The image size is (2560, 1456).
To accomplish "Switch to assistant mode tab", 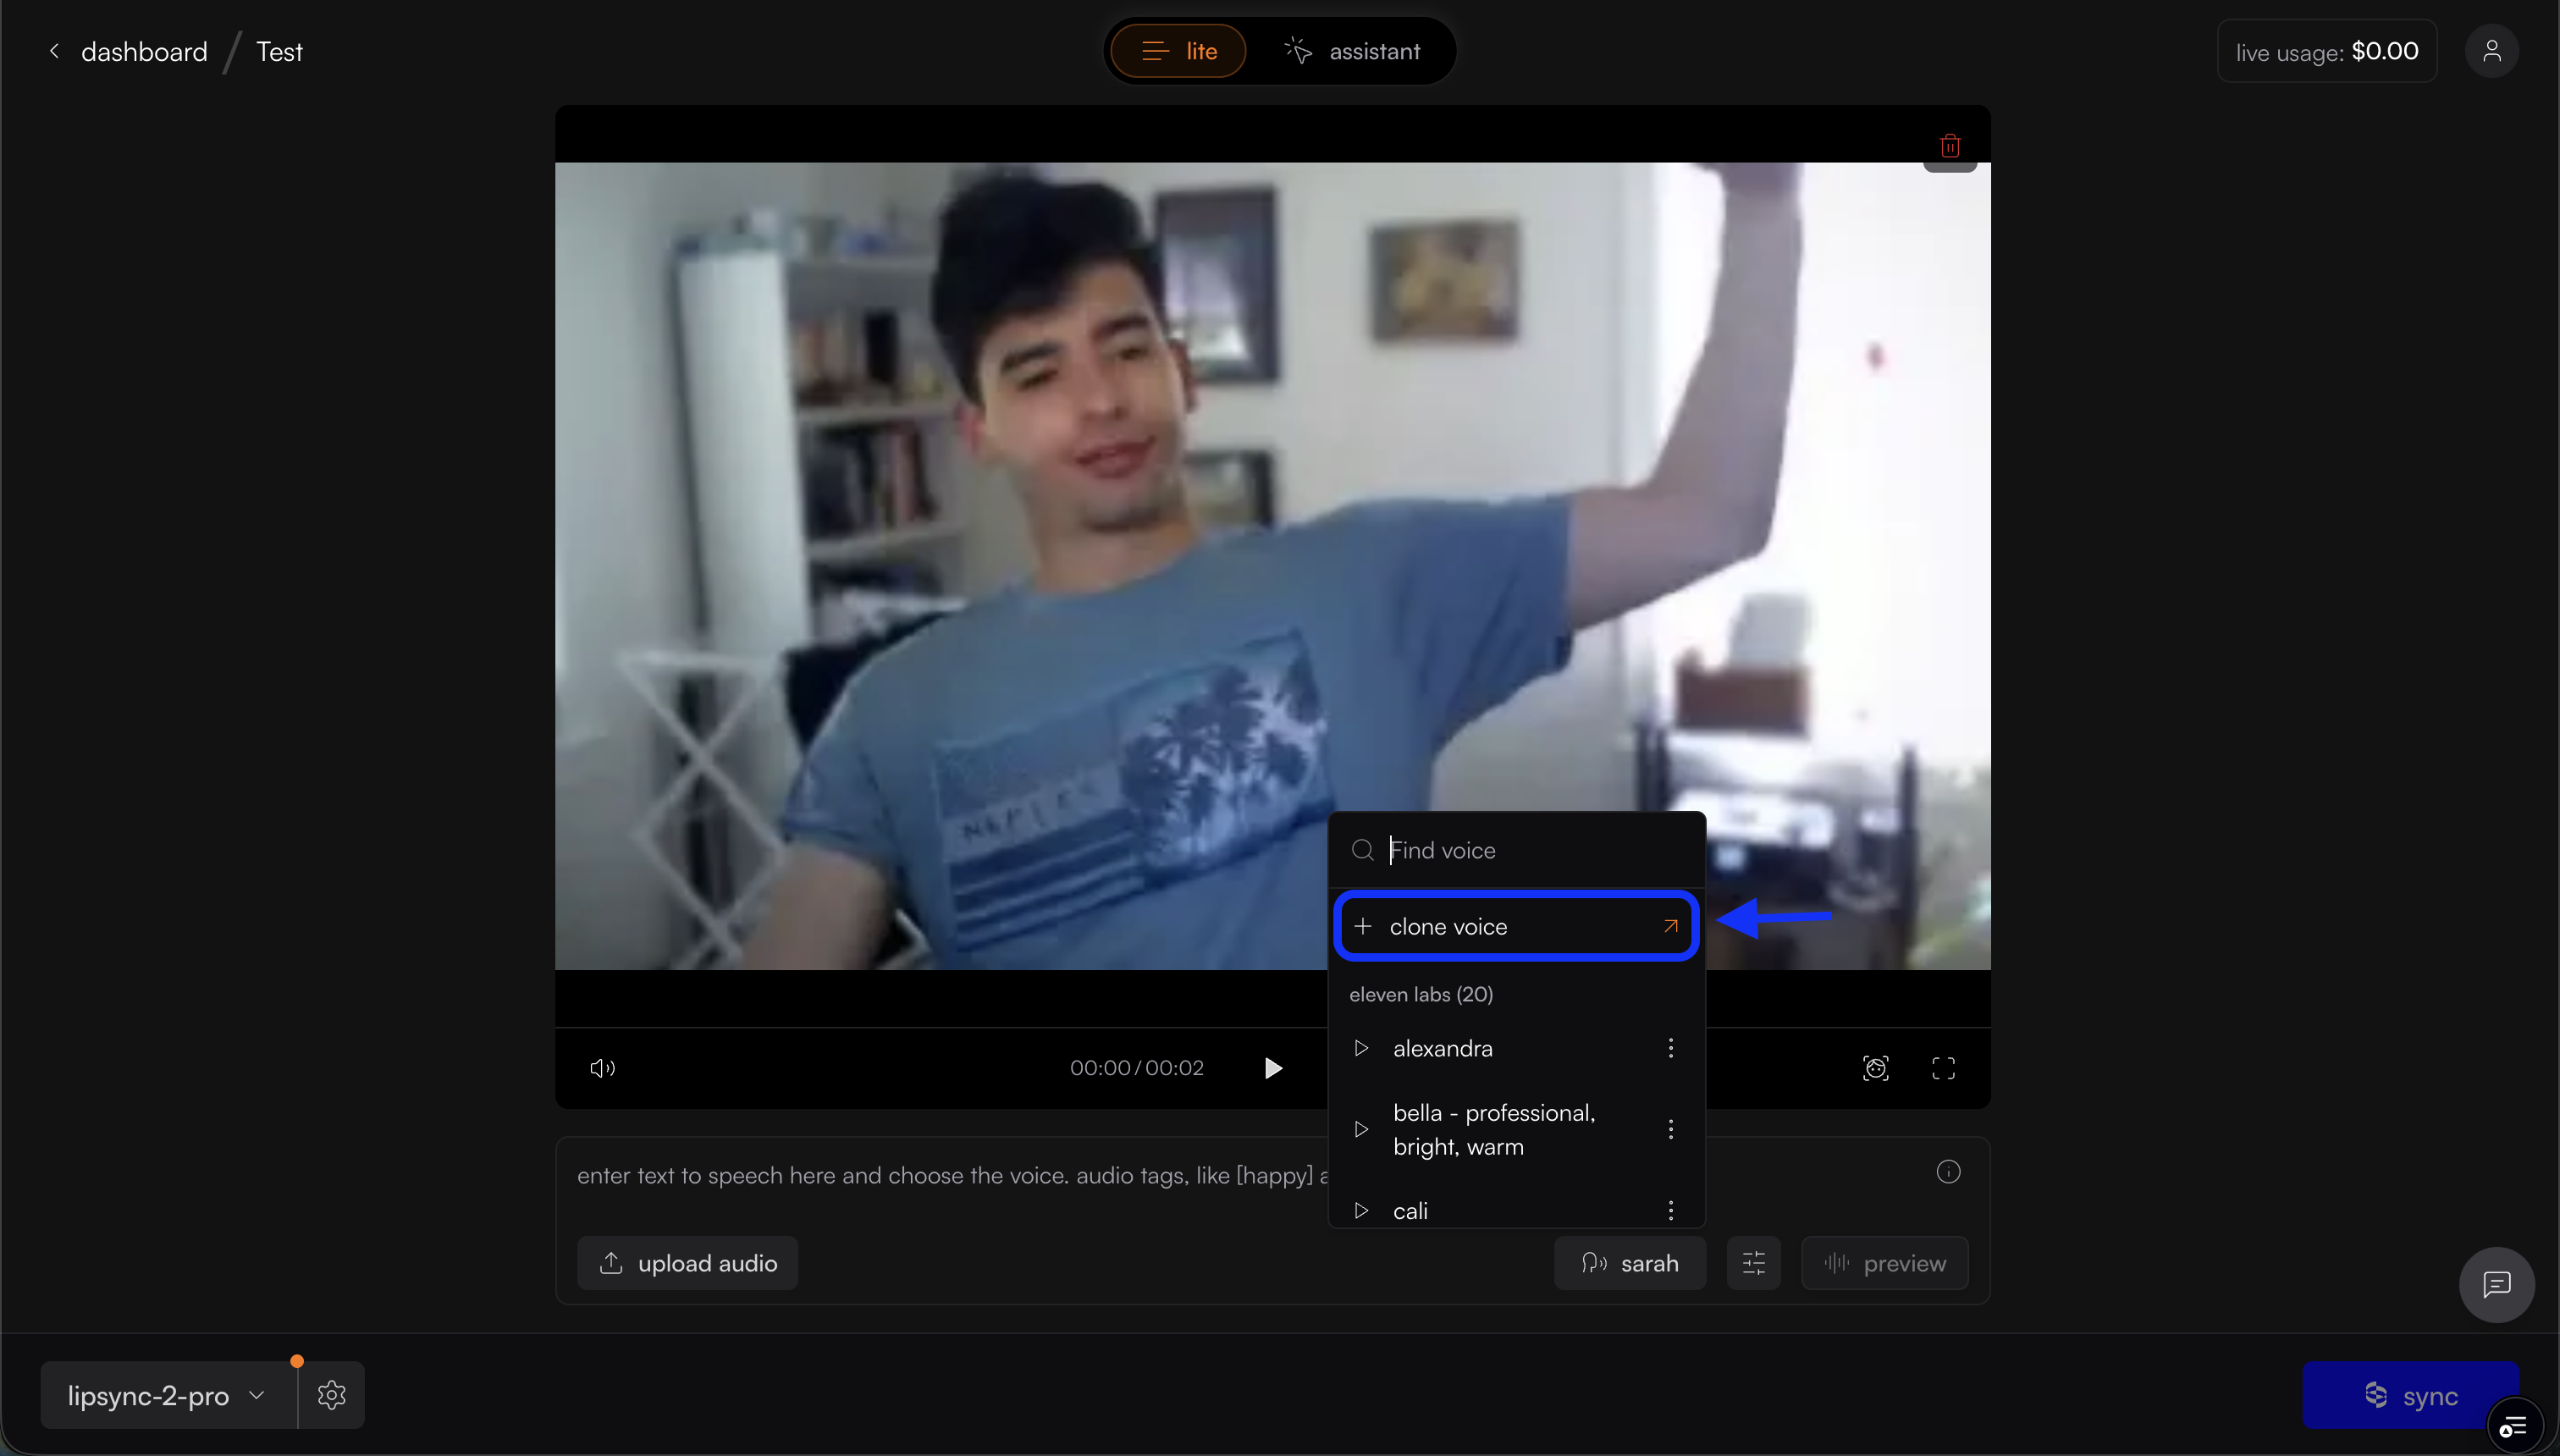I will [1352, 51].
